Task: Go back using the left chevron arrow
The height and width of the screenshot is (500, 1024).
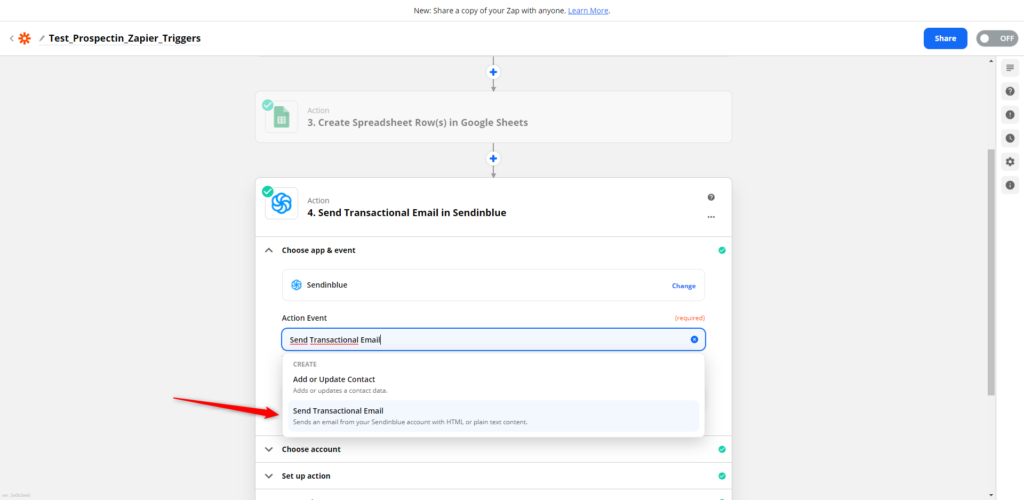Action: coord(11,39)
